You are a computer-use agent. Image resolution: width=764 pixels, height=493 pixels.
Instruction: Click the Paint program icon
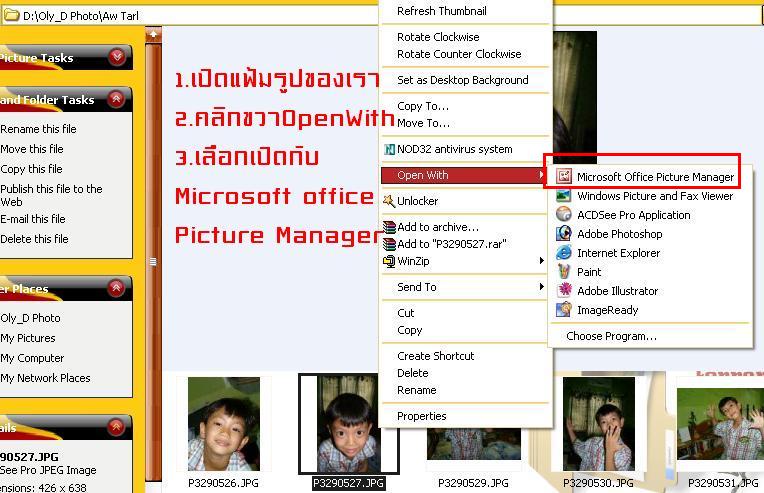coord(564,271)
